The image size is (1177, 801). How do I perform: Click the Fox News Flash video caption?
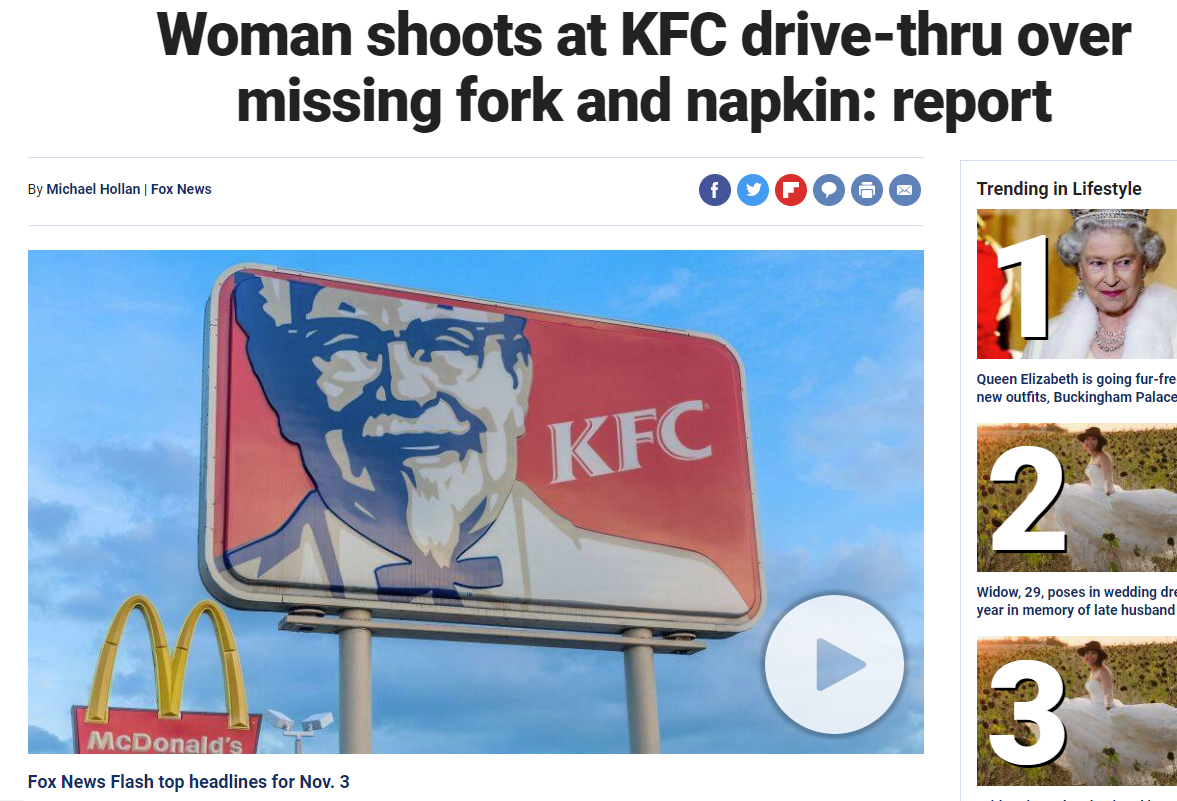pos(188,781)
